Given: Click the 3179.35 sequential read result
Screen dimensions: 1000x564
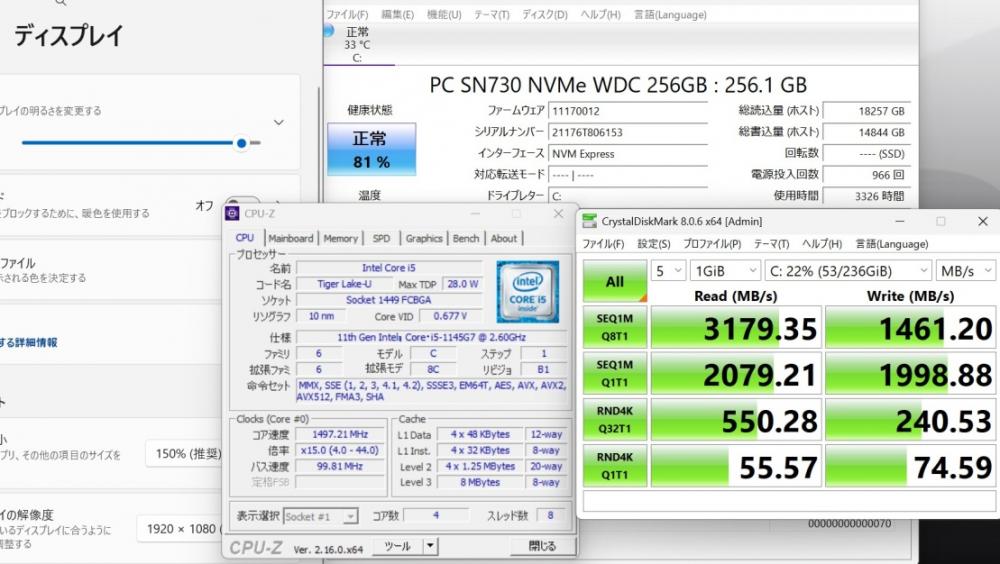Looking at the screenshot, I should point(736,327).
